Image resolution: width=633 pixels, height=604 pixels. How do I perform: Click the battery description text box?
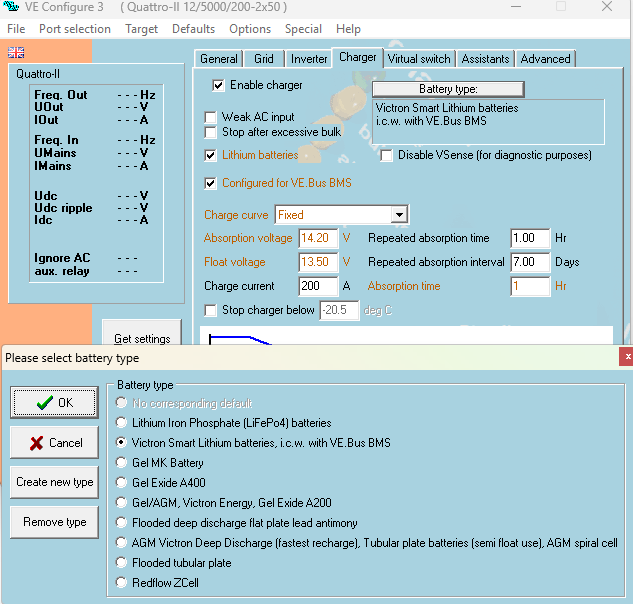click(x=488, y=122)
